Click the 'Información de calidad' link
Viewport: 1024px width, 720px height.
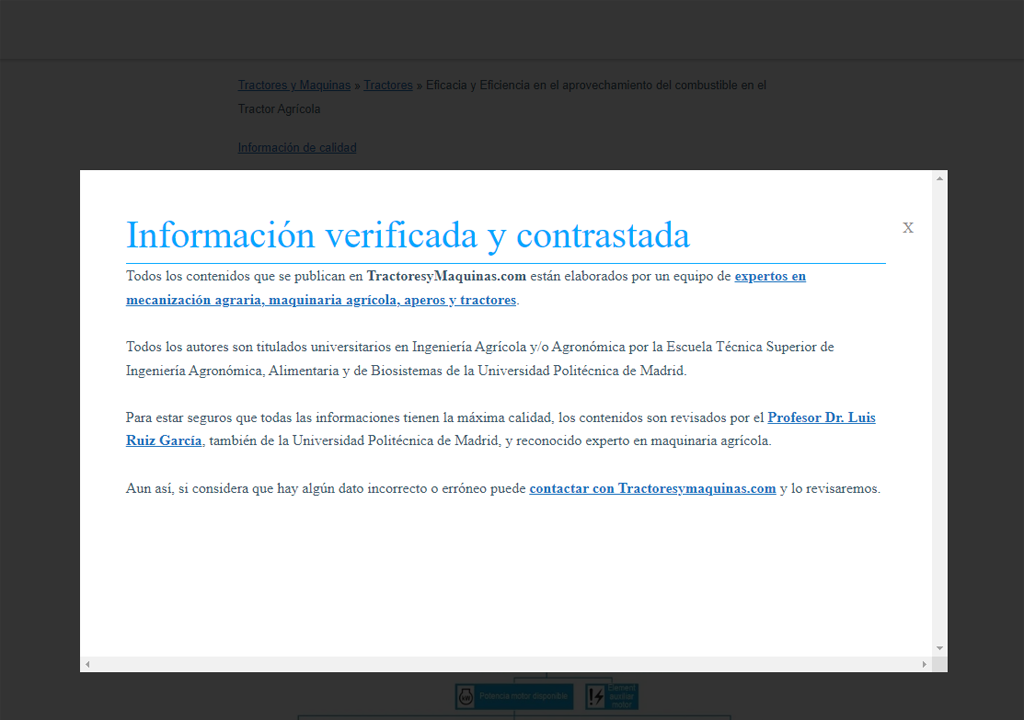pos(297,148)
